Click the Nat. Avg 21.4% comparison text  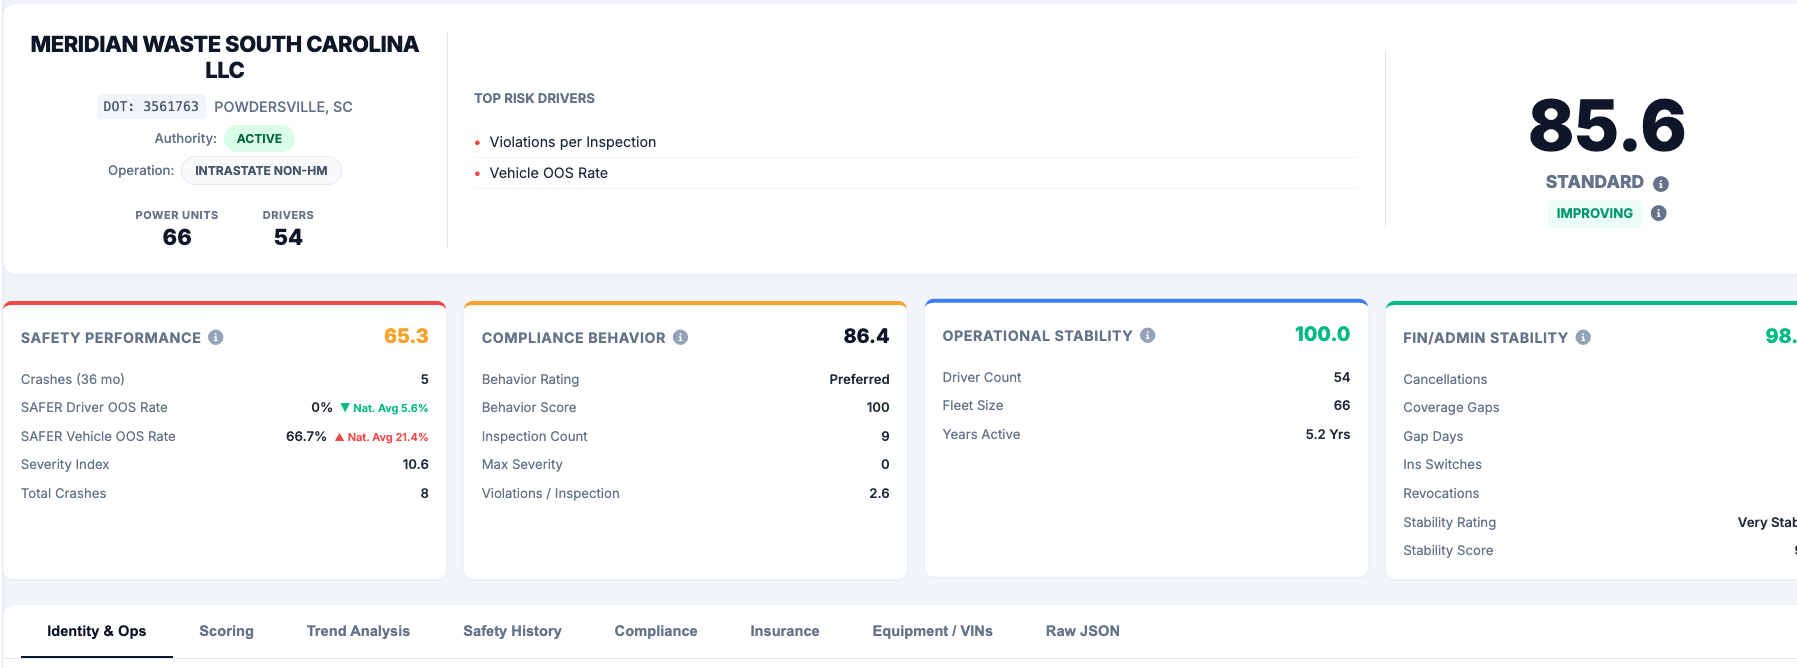[x=388, y=437]
